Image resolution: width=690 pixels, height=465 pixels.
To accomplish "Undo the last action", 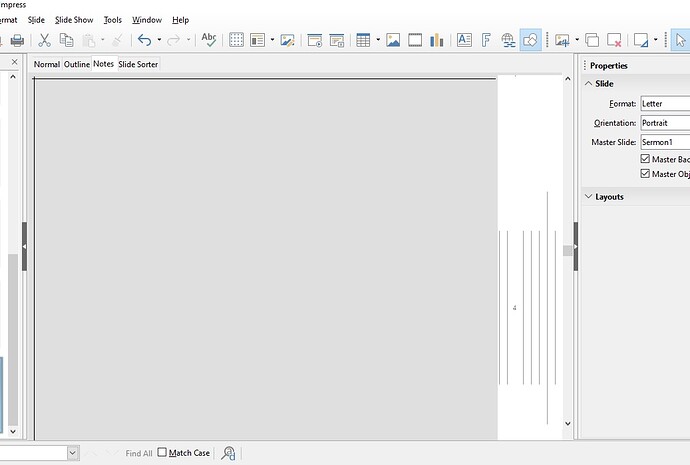I will pos(144,40).
